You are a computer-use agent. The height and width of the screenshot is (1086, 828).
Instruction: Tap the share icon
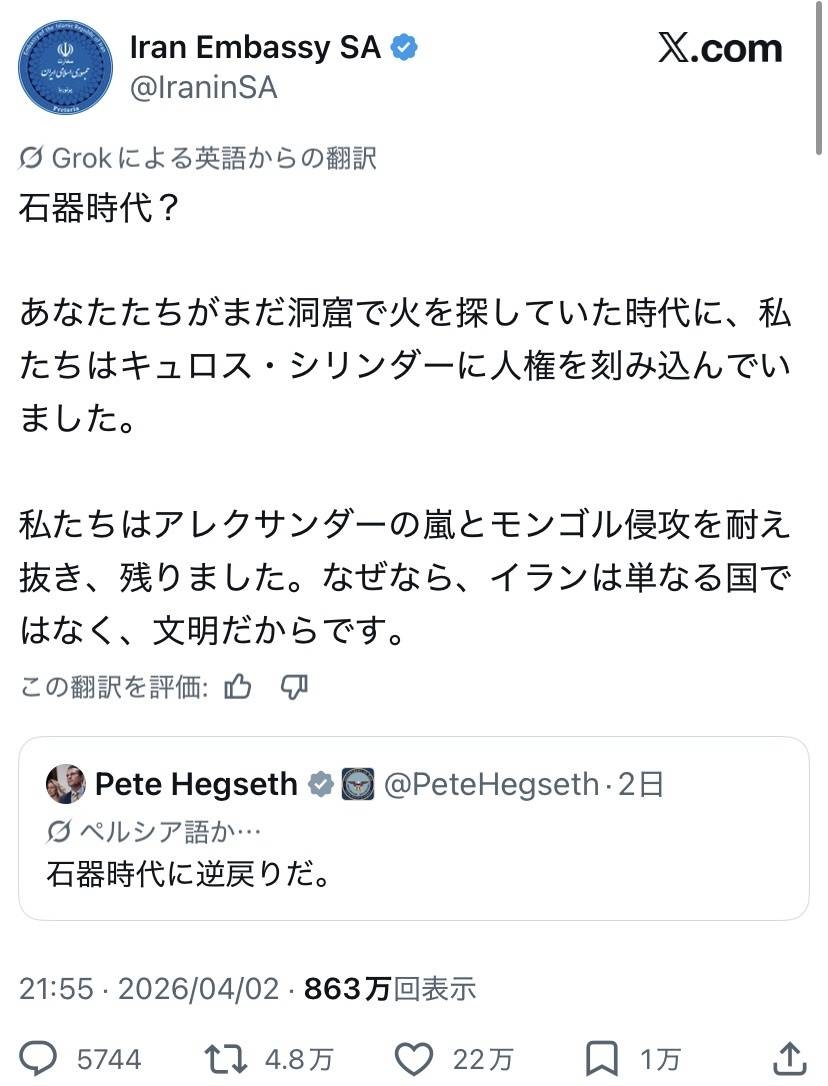[790, 1058]
